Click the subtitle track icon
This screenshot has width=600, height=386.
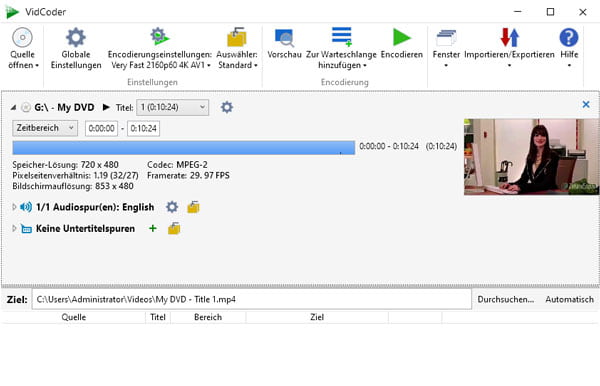click(x=26, y=229)
